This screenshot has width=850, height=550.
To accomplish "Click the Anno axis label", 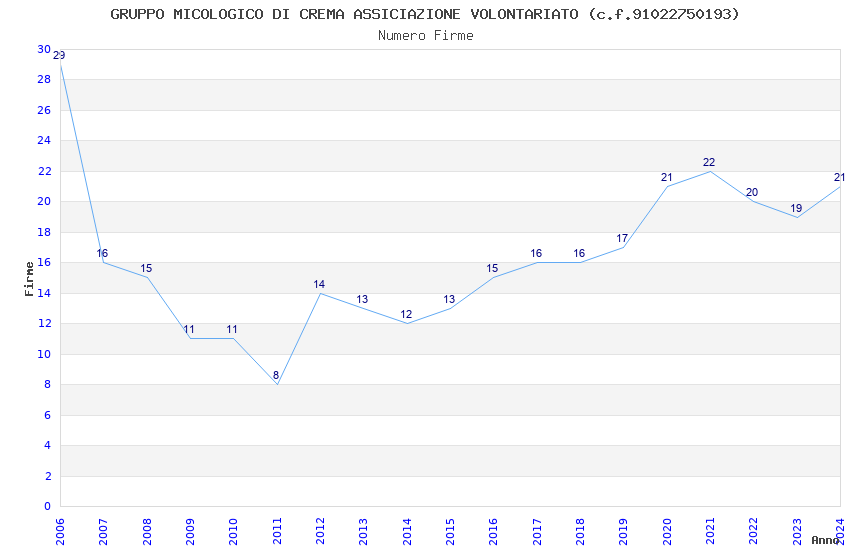I will coord(825,540).
